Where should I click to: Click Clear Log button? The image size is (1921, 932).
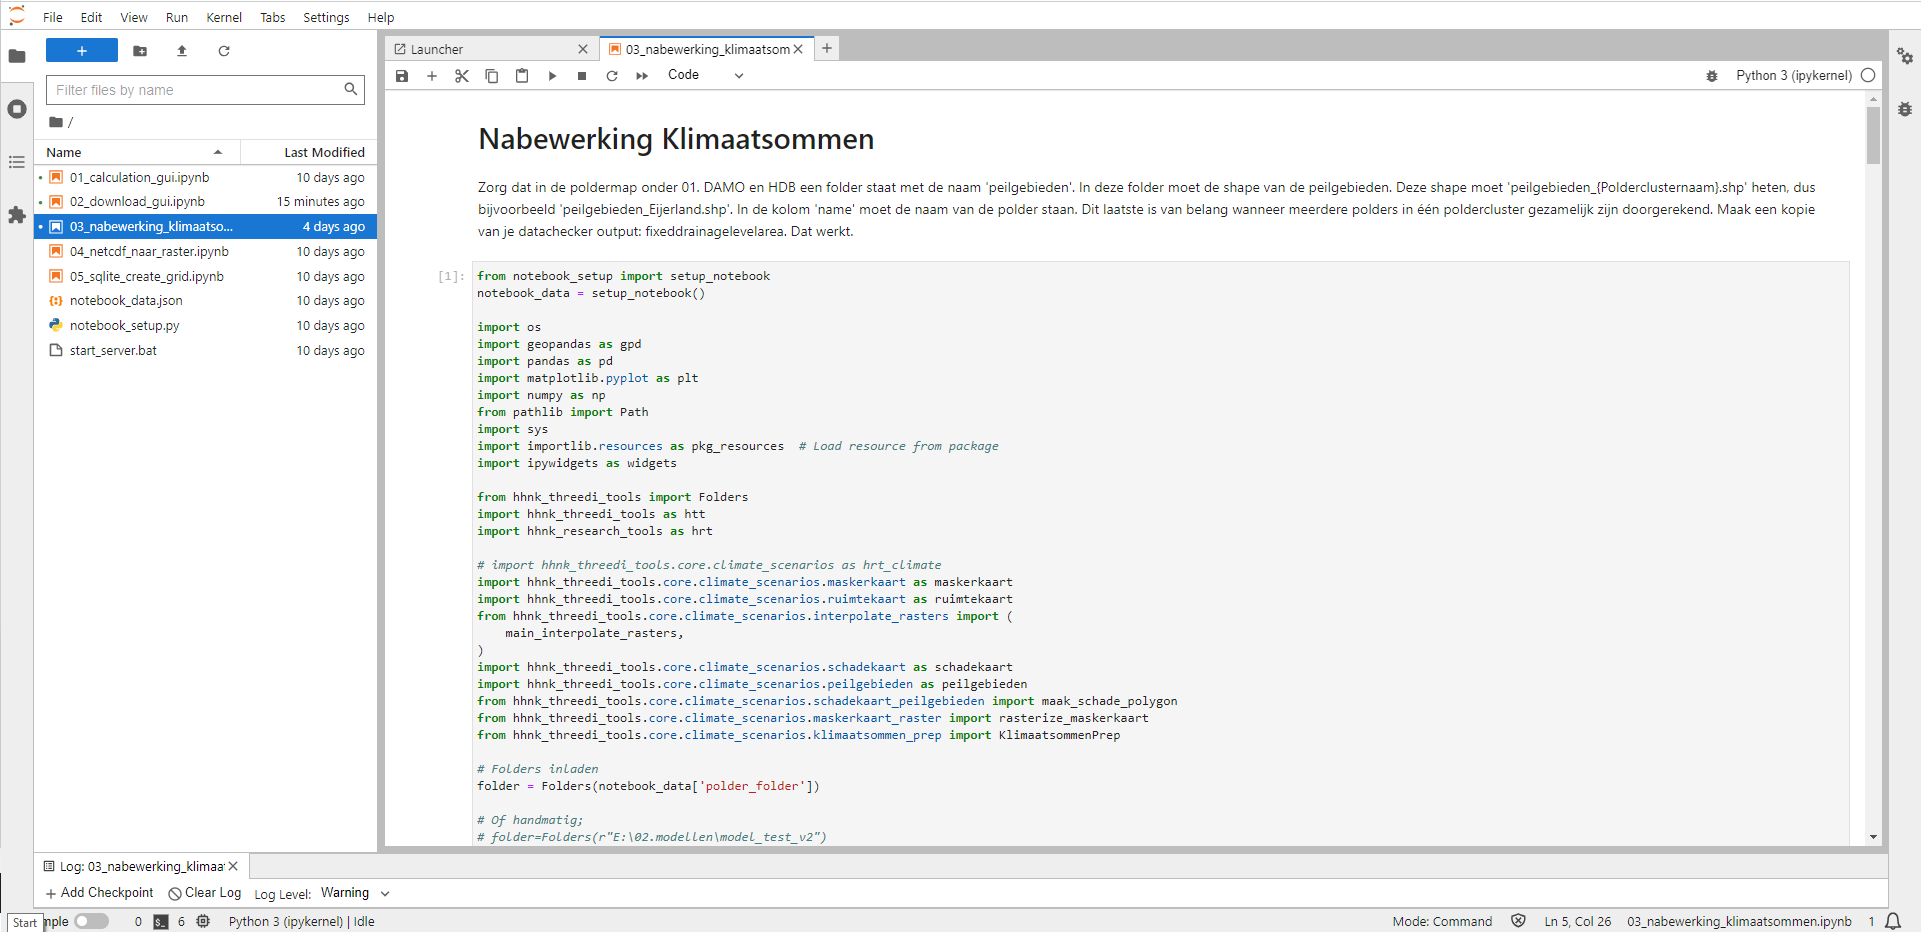point(205,893)
